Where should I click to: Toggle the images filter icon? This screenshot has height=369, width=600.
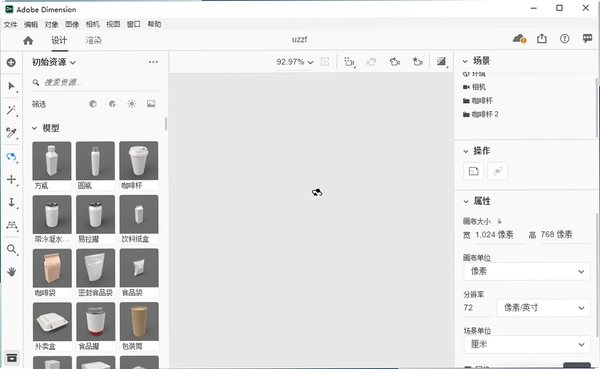(151, 104)
